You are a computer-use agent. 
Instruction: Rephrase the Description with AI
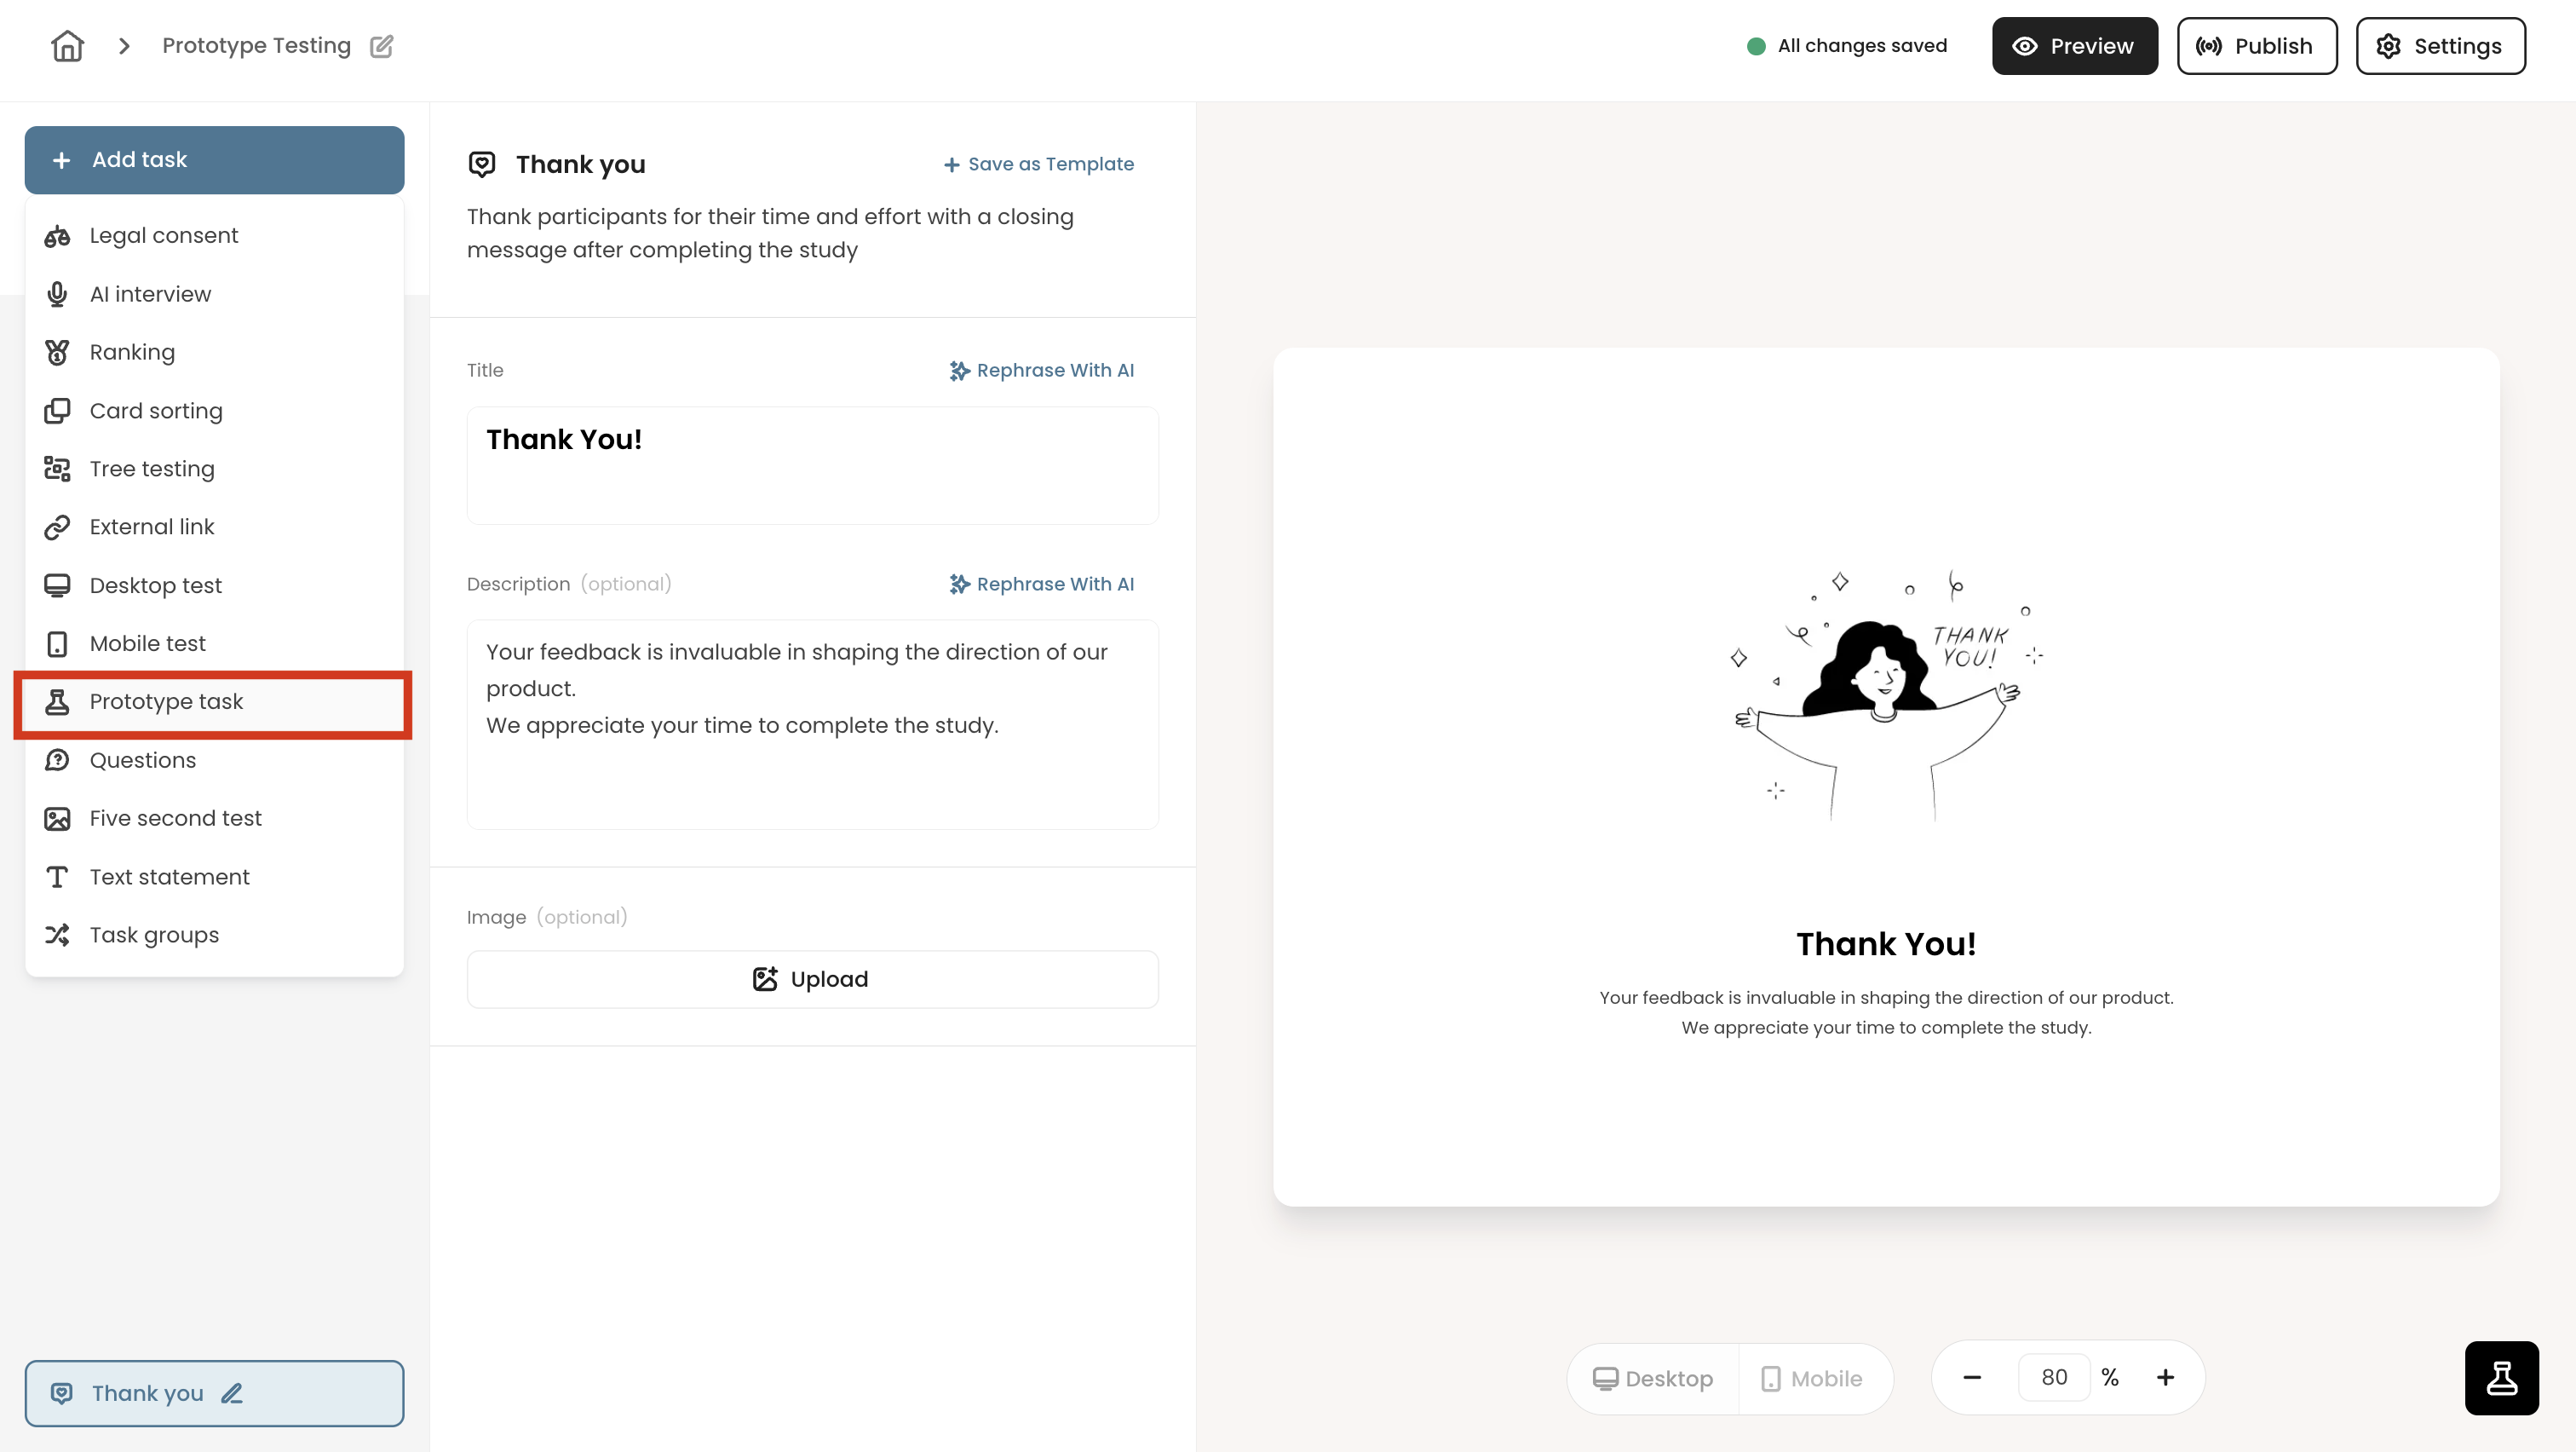[x=1041, y=584]
